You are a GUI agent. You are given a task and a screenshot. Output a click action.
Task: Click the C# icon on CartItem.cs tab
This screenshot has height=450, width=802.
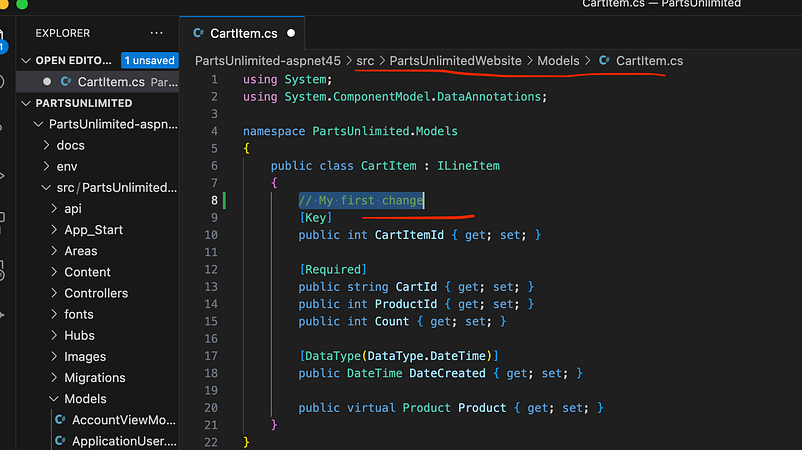[198, 33]
